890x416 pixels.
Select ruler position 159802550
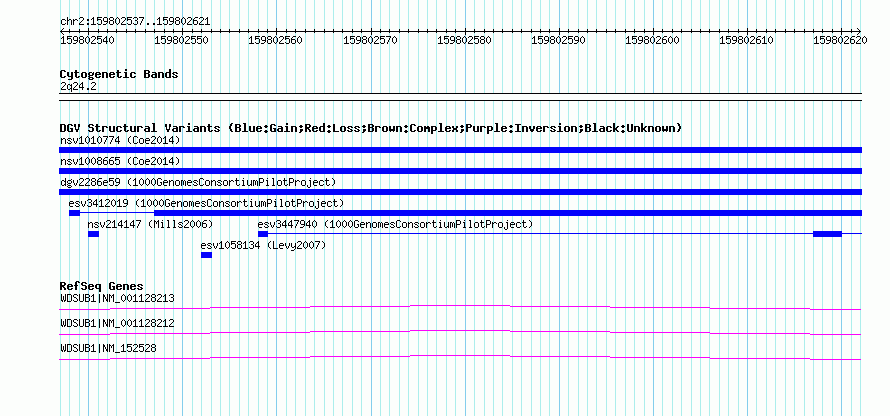[x=181, y=40]
